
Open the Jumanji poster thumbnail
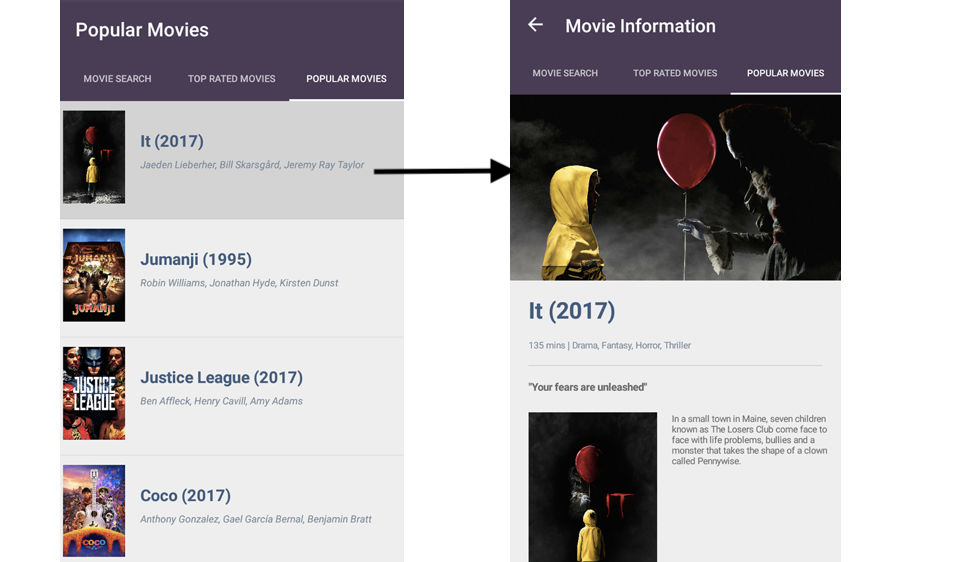tap(94, 275)
